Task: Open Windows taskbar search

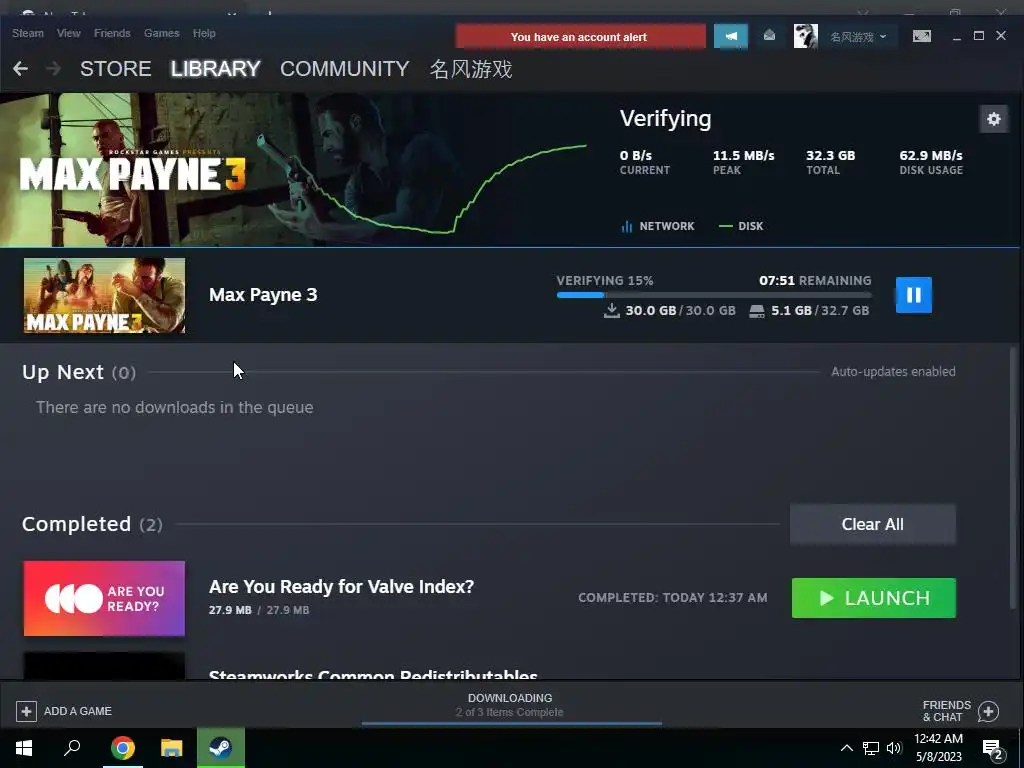Action: (x=72, y=748)
